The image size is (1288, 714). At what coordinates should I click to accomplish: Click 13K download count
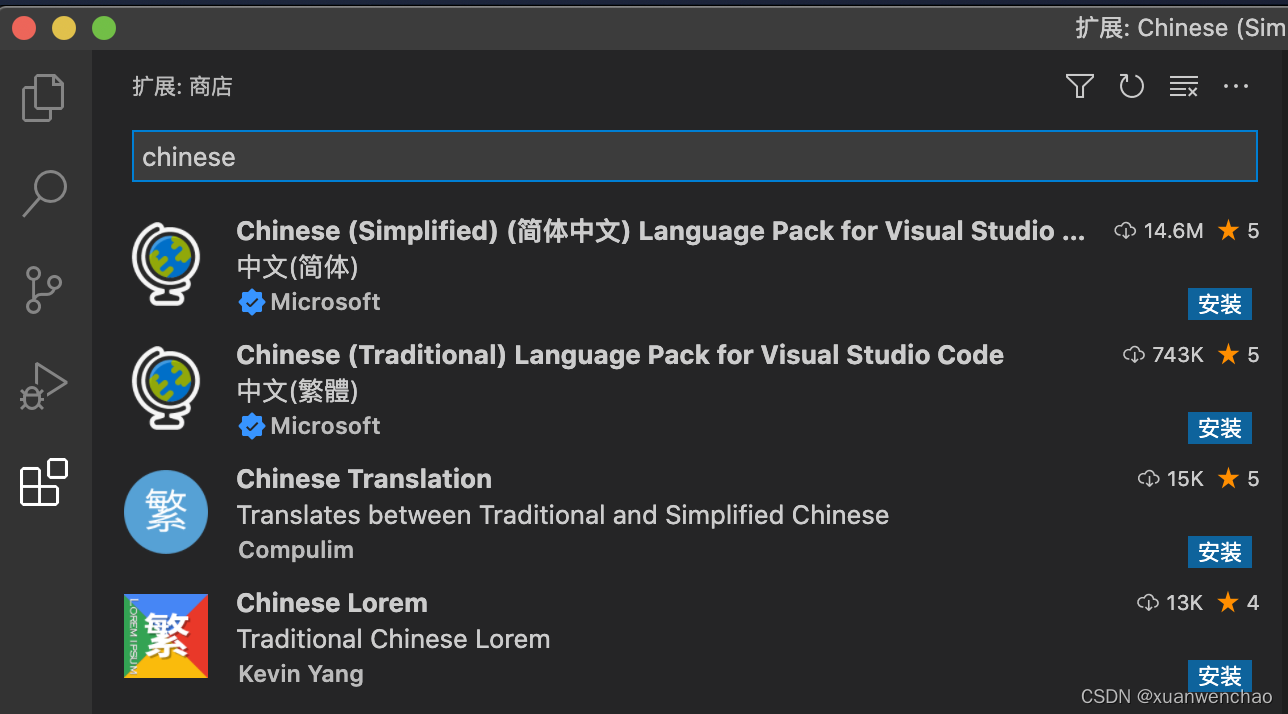tap(1171, 603)
